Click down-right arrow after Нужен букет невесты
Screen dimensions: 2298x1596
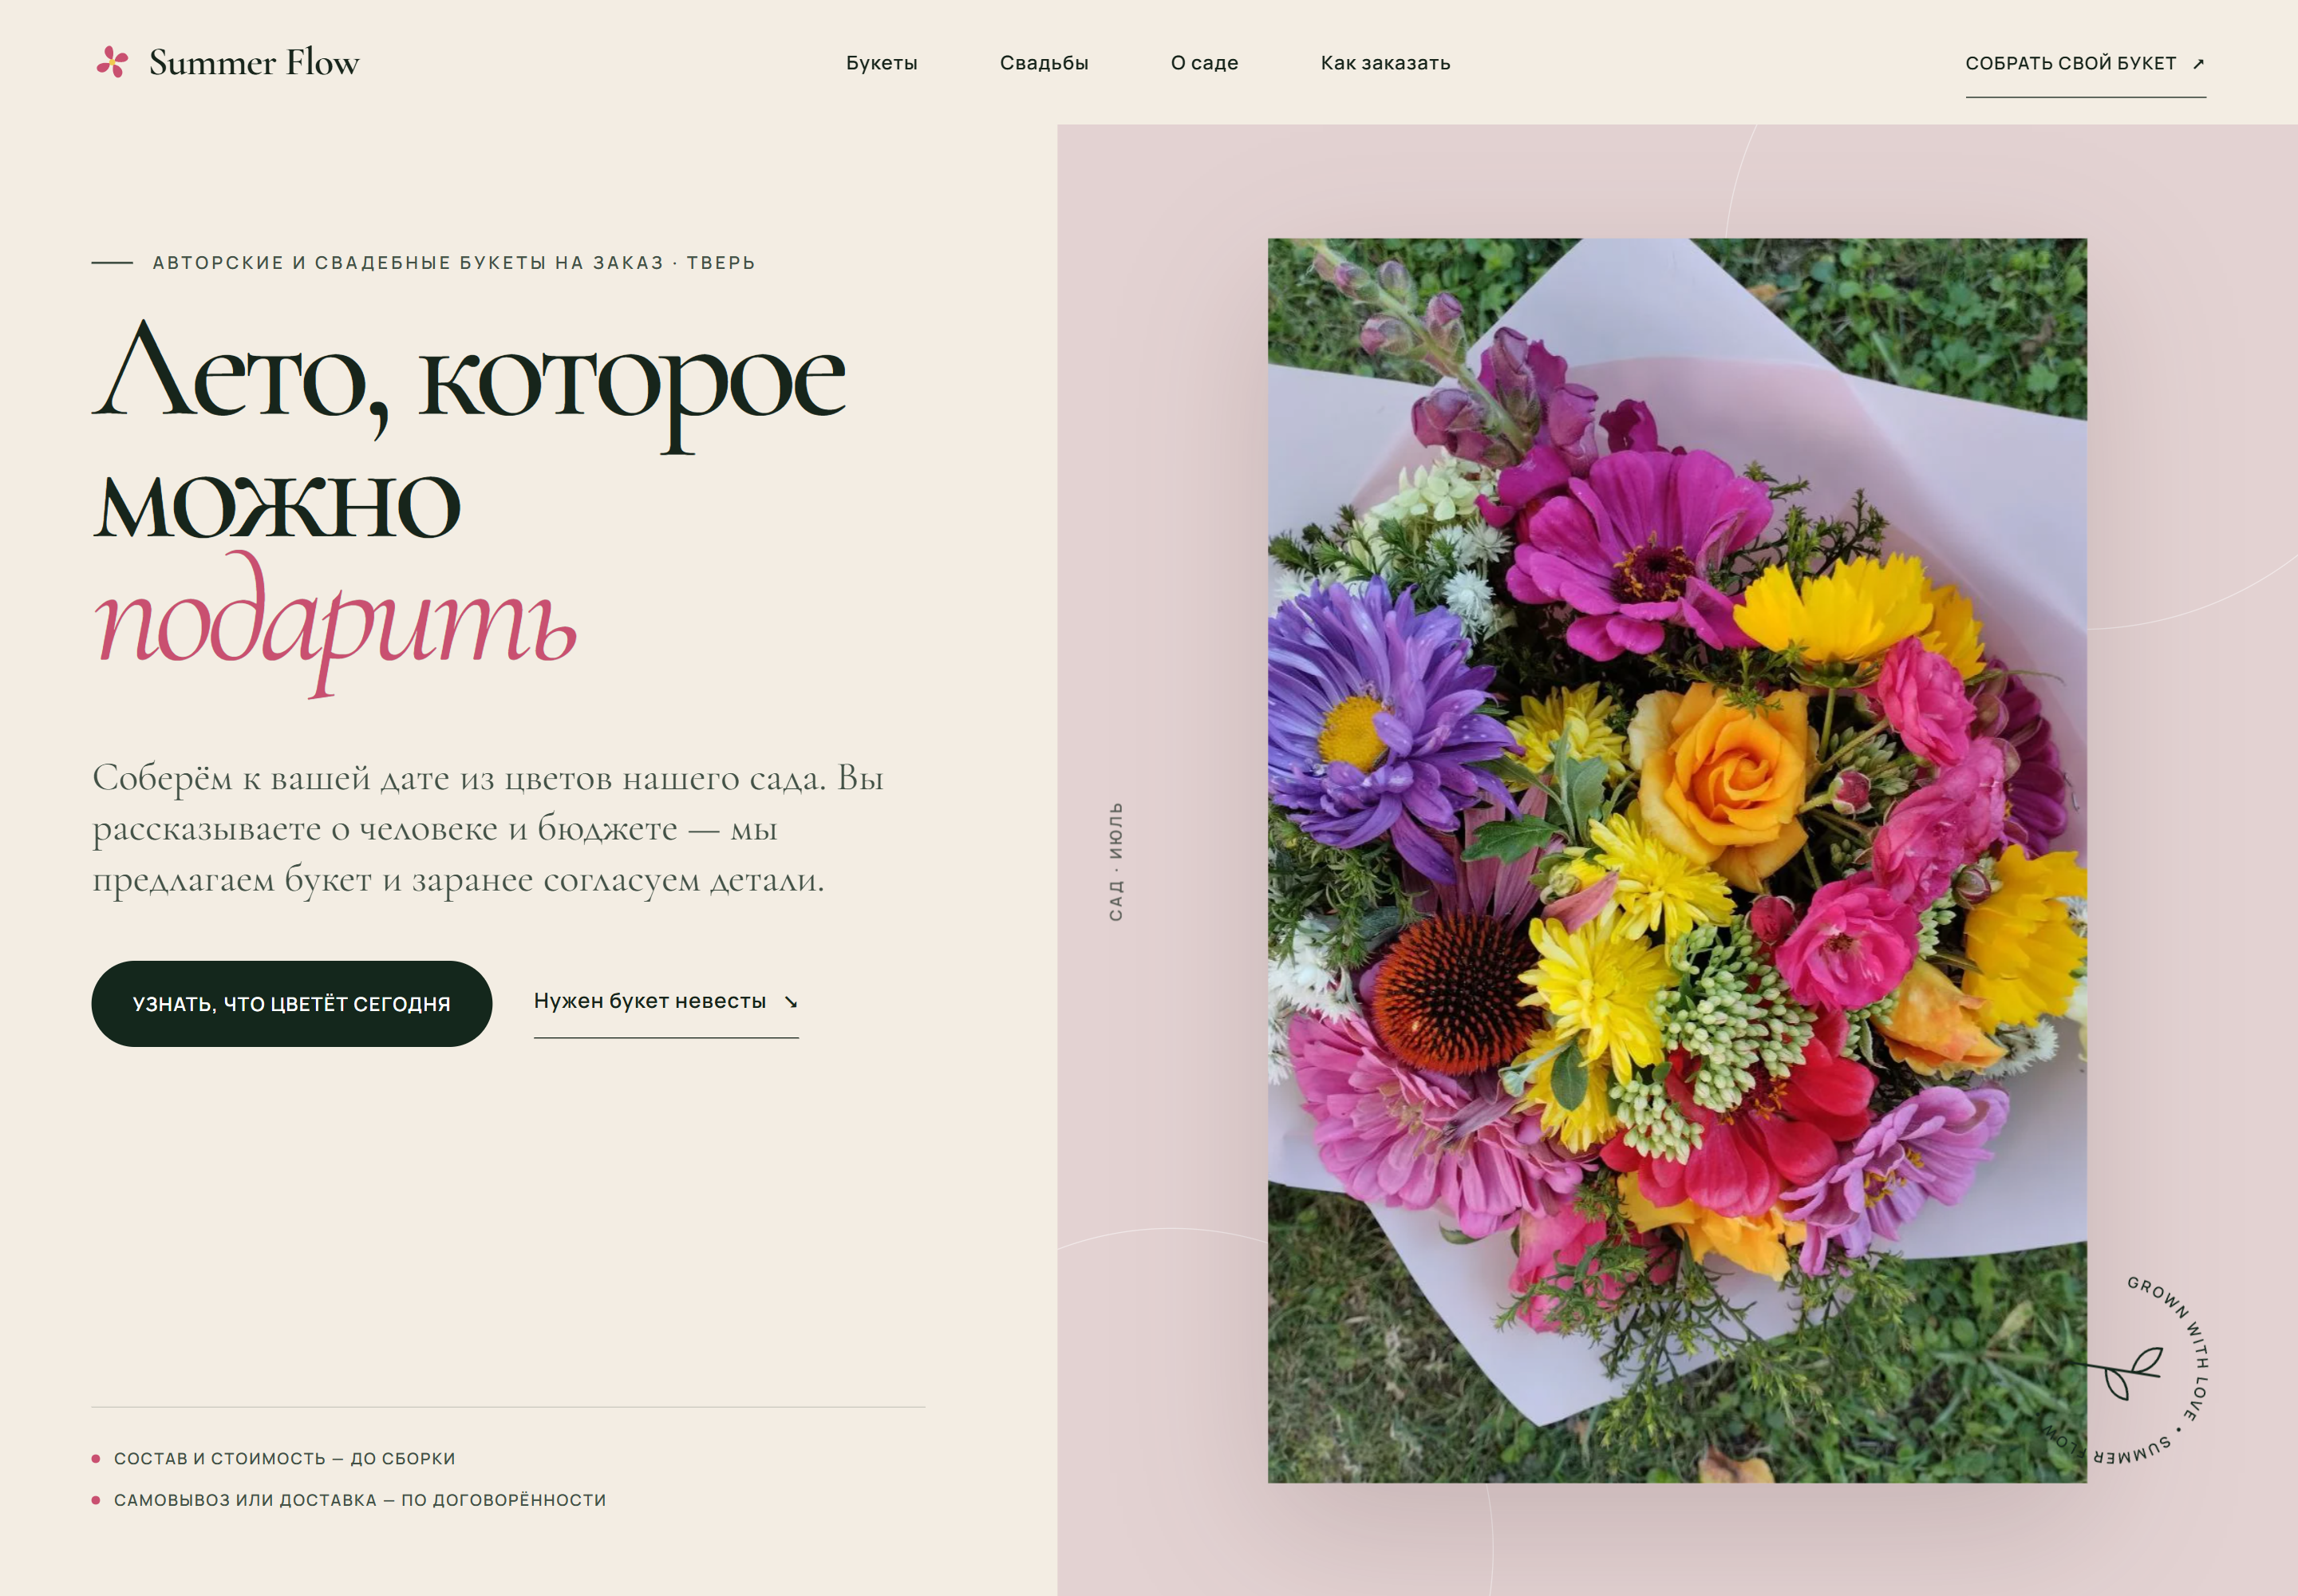[x=790, y=1002]
